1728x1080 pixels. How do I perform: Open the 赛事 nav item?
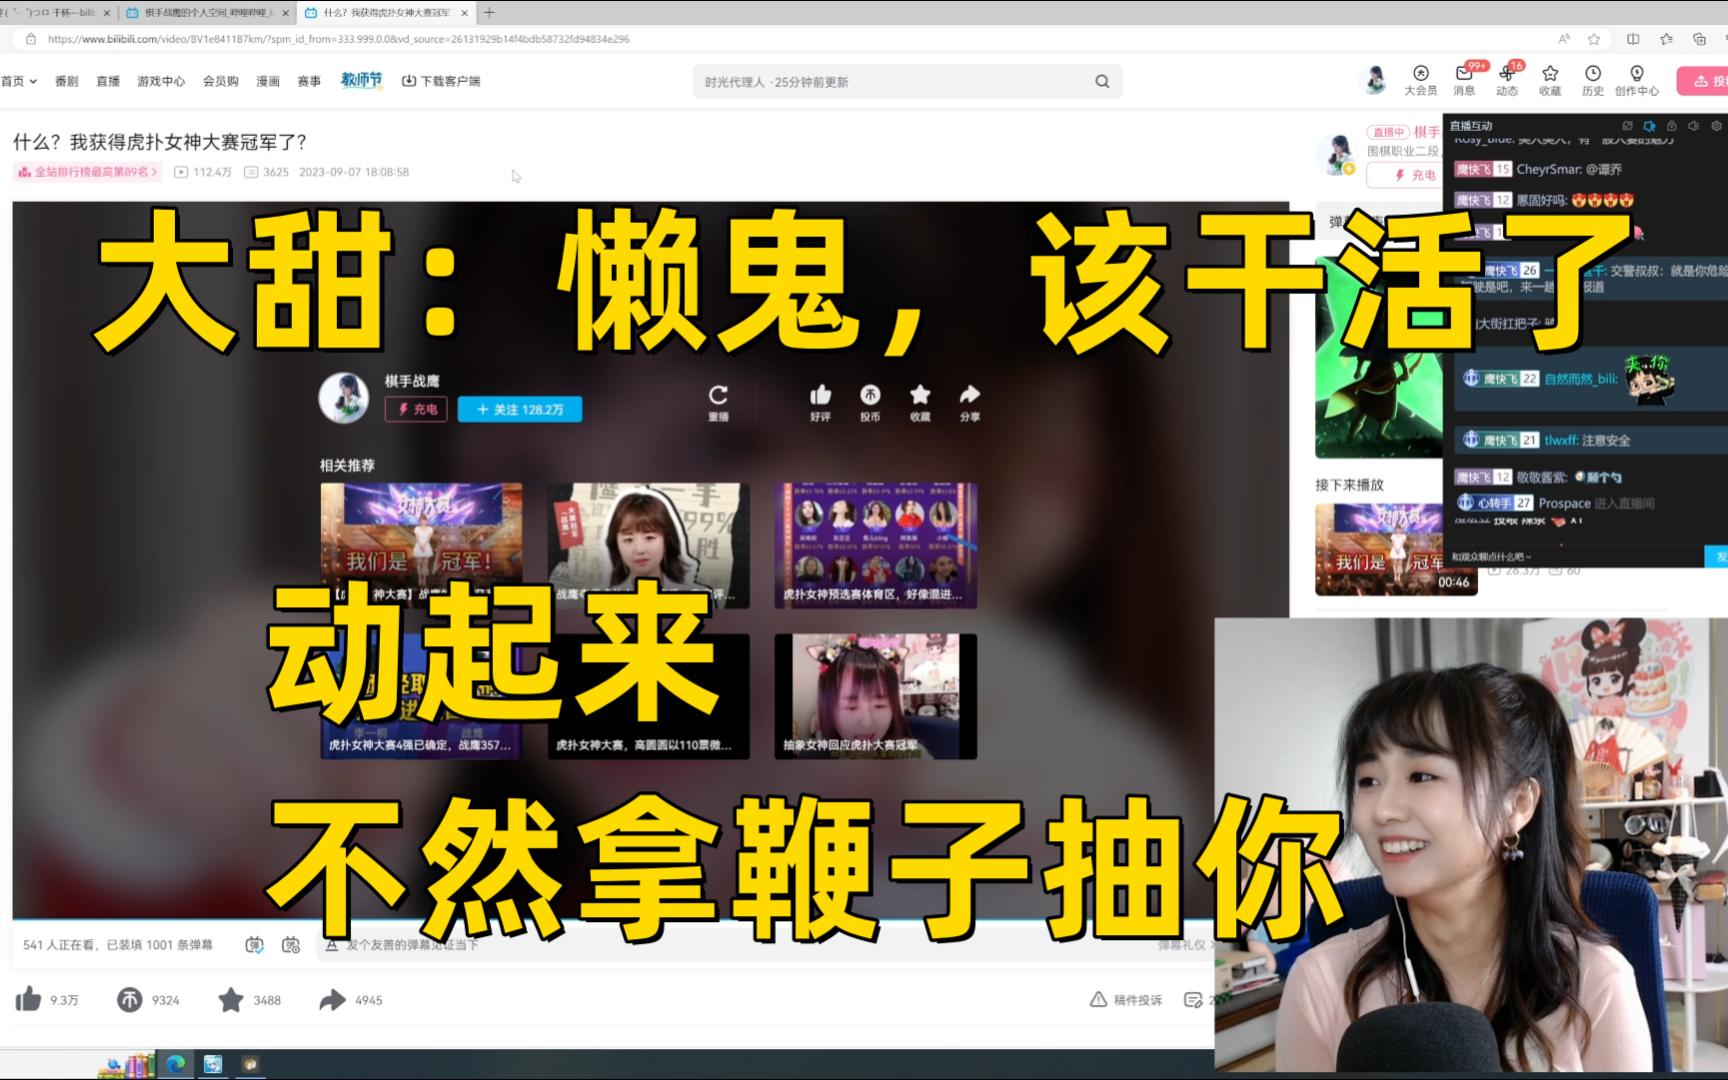click(309, 81)
